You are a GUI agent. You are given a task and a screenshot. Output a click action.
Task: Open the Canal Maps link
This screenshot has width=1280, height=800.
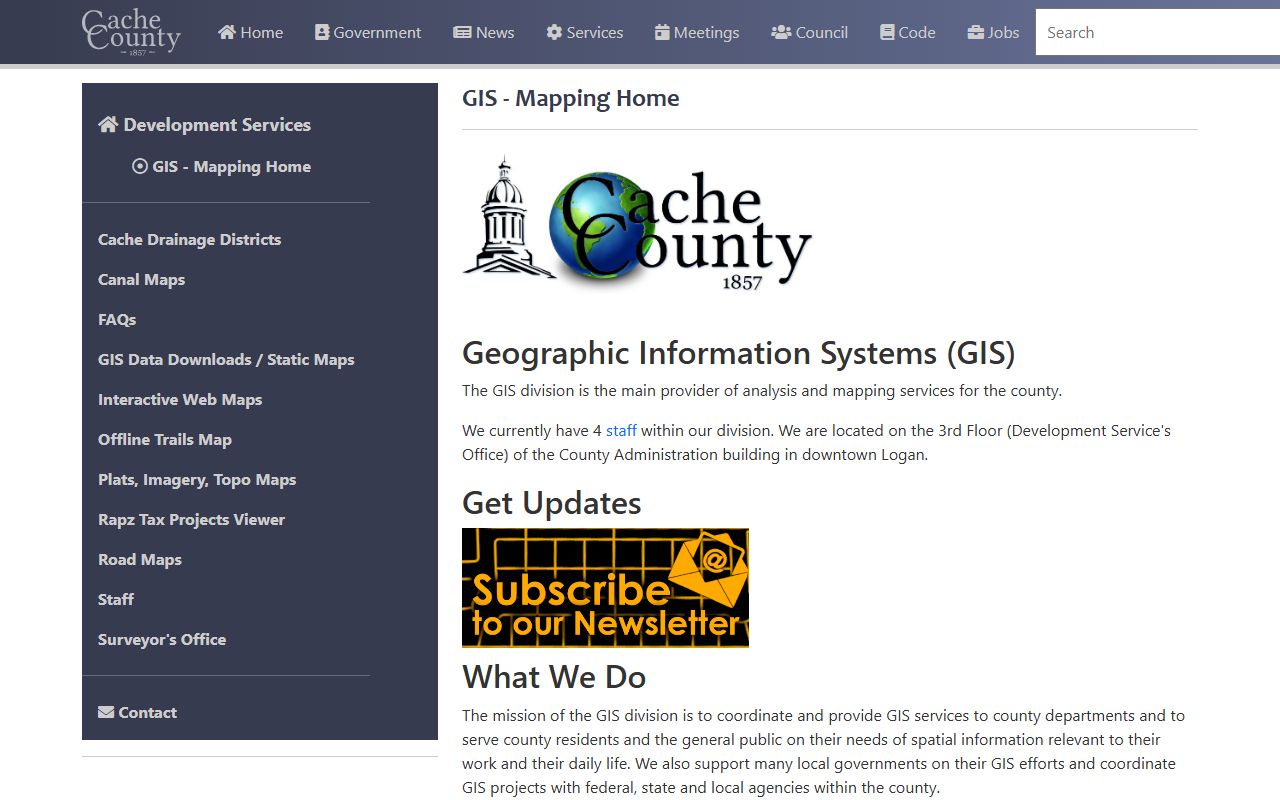(141, 279)
